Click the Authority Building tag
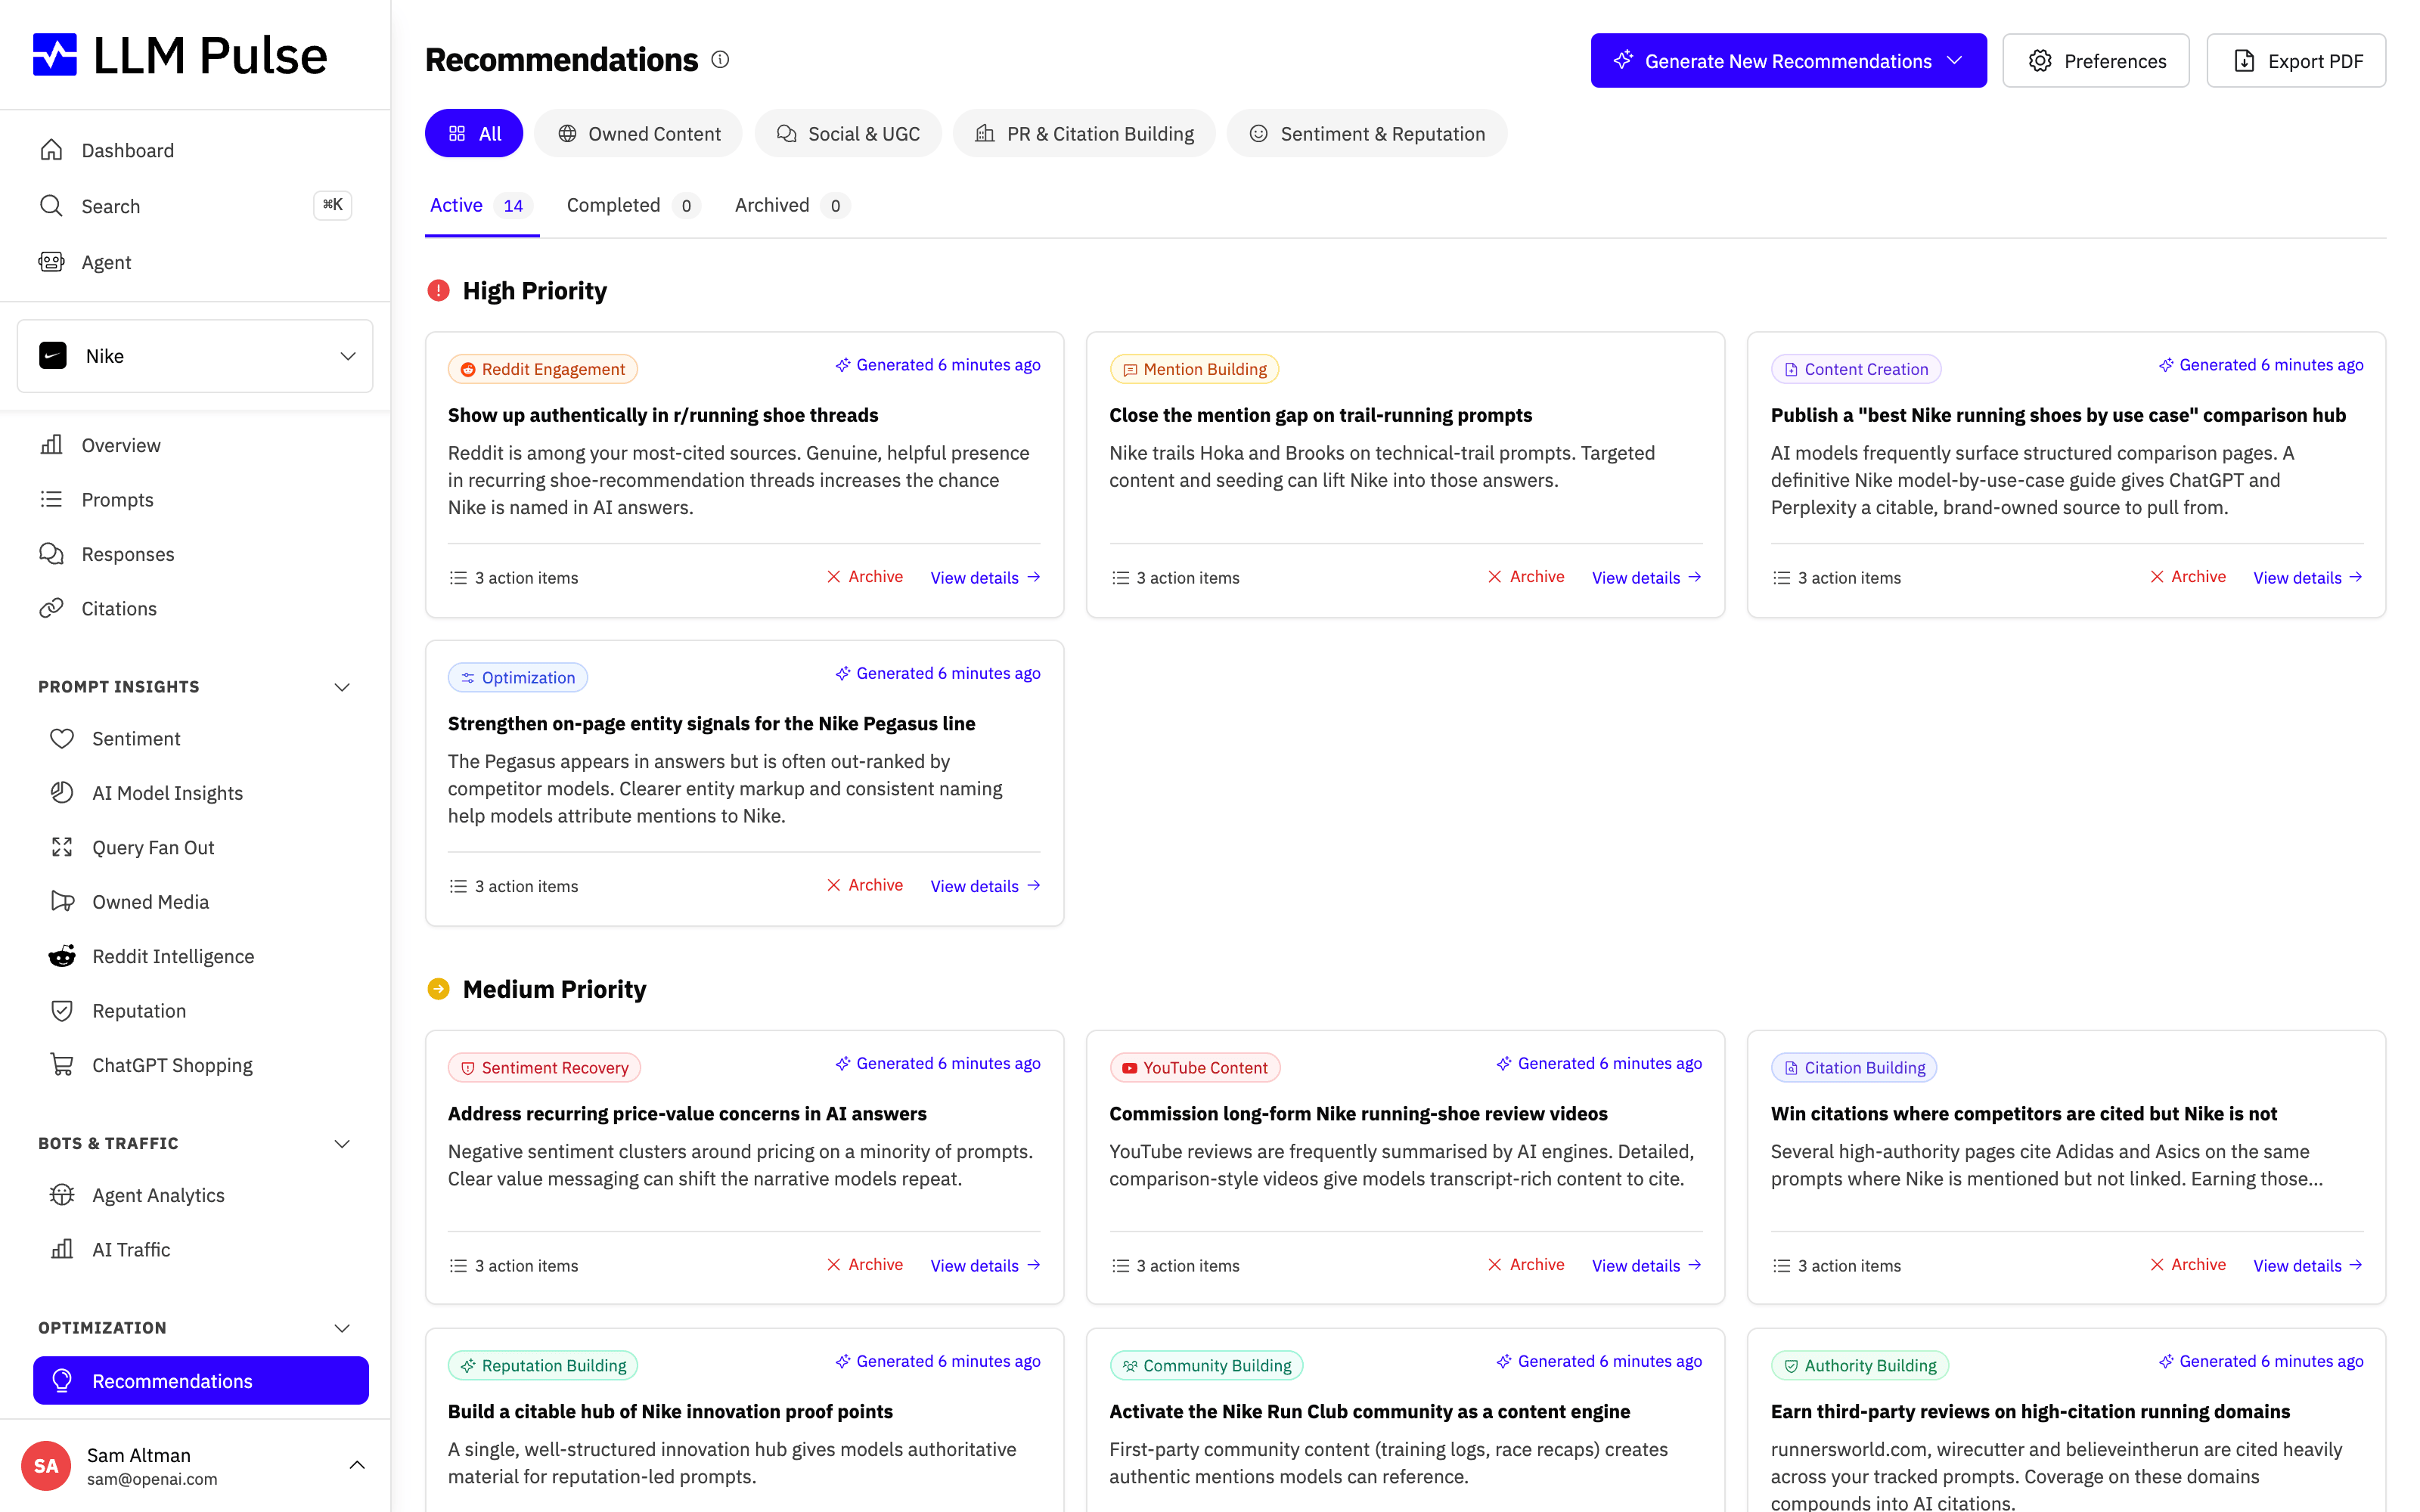This screenshot has width=2420, height=1512. tap(1860, 1365)
